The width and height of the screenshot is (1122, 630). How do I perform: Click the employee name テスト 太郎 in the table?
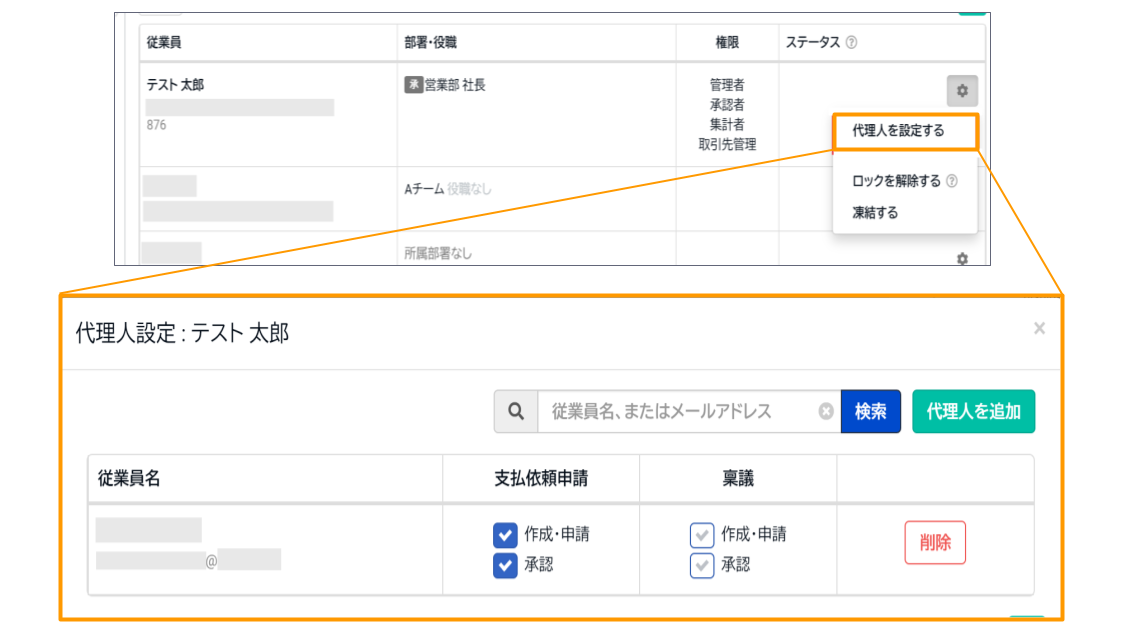coord(175,86)
